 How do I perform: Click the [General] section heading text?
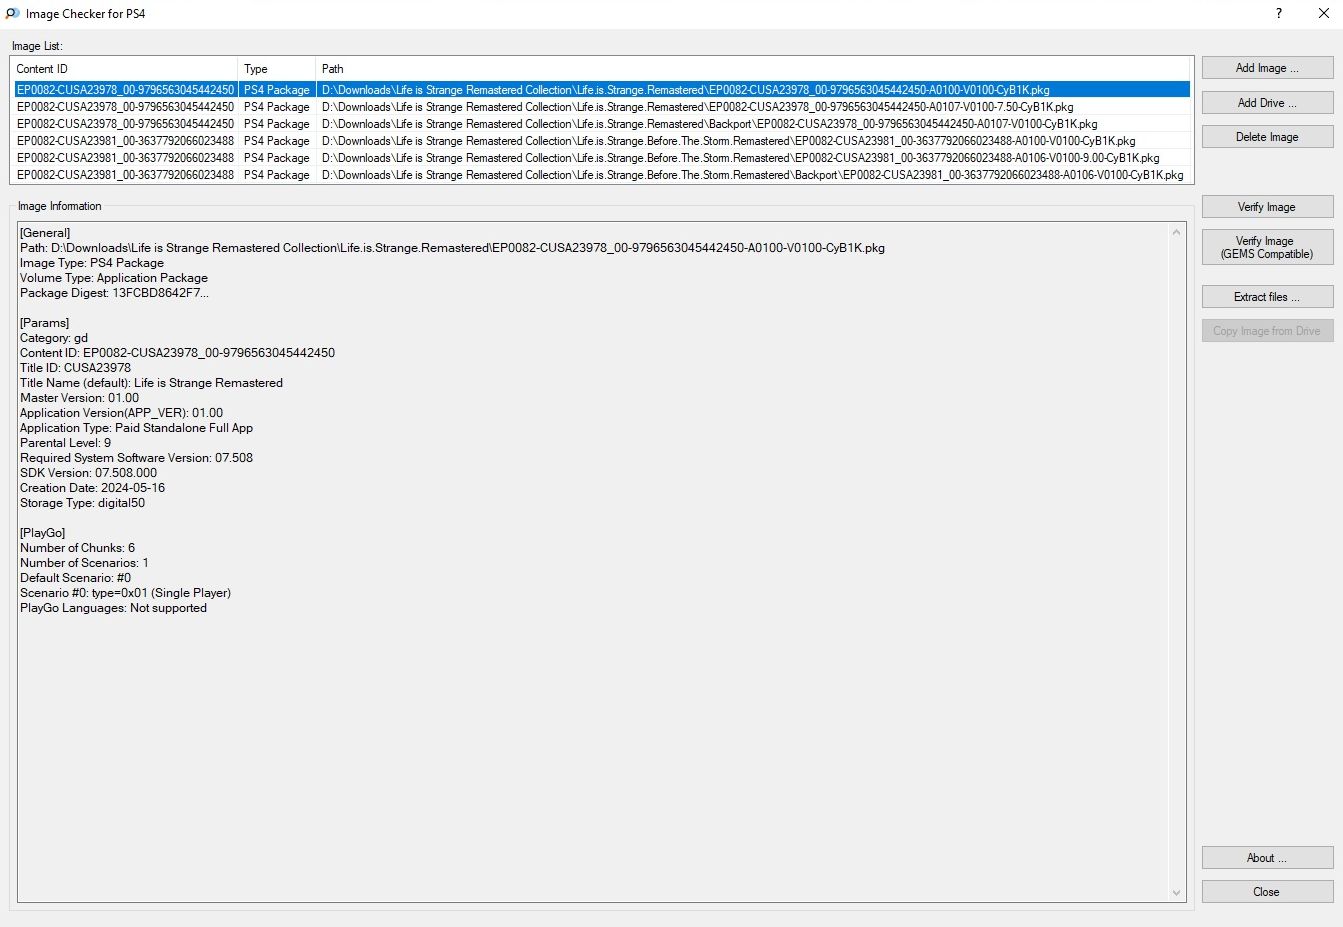45,233
